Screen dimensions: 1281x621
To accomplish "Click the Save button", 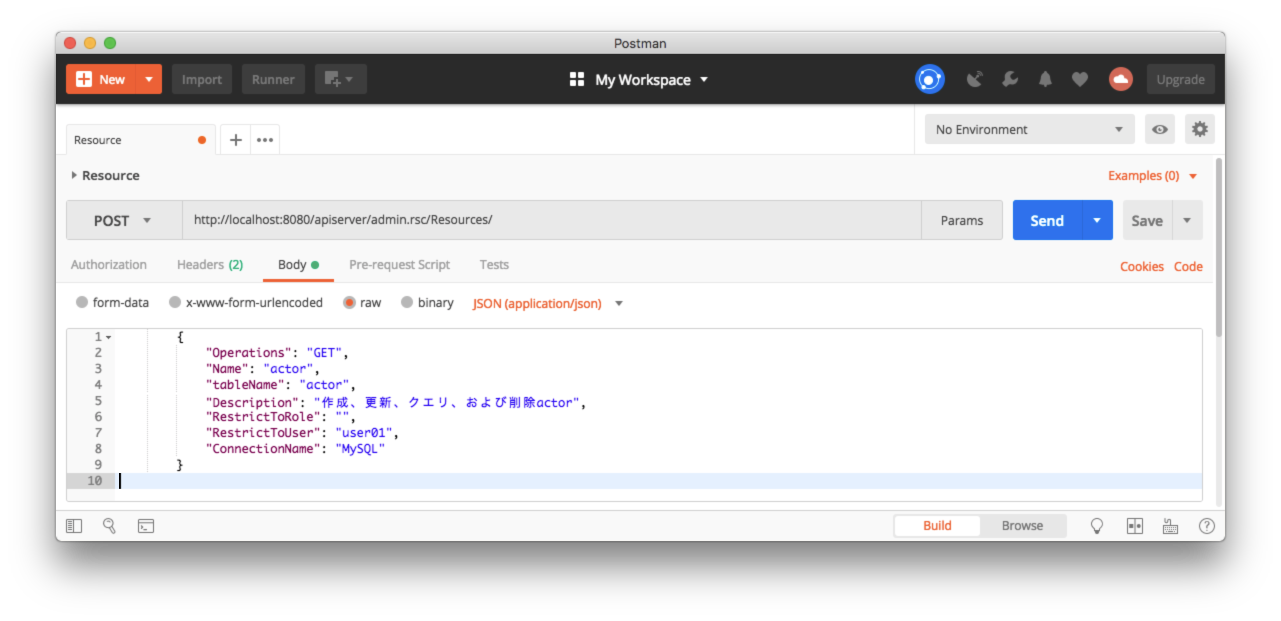I will tap(1147, 220).
